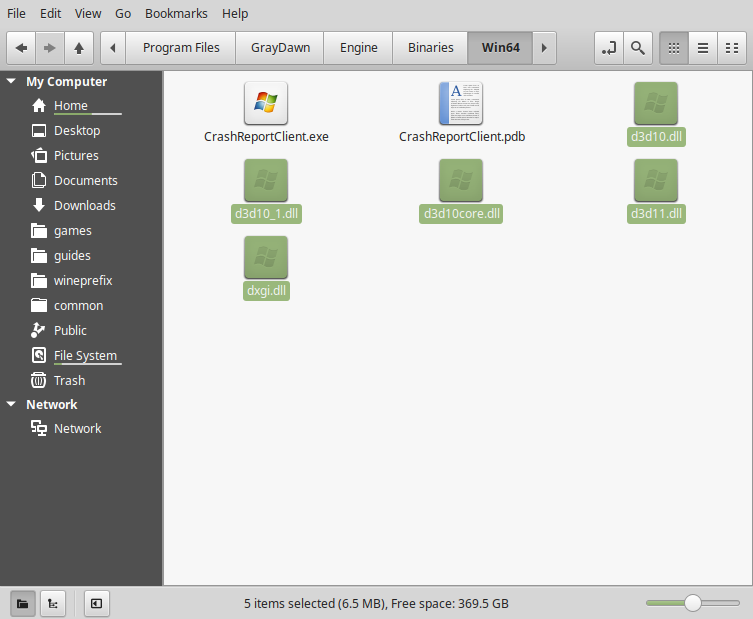The height and width of the screenshot is (619, 753).
Task: Select the CrashReportClient.exe file icon
Action: pos(266,103)
